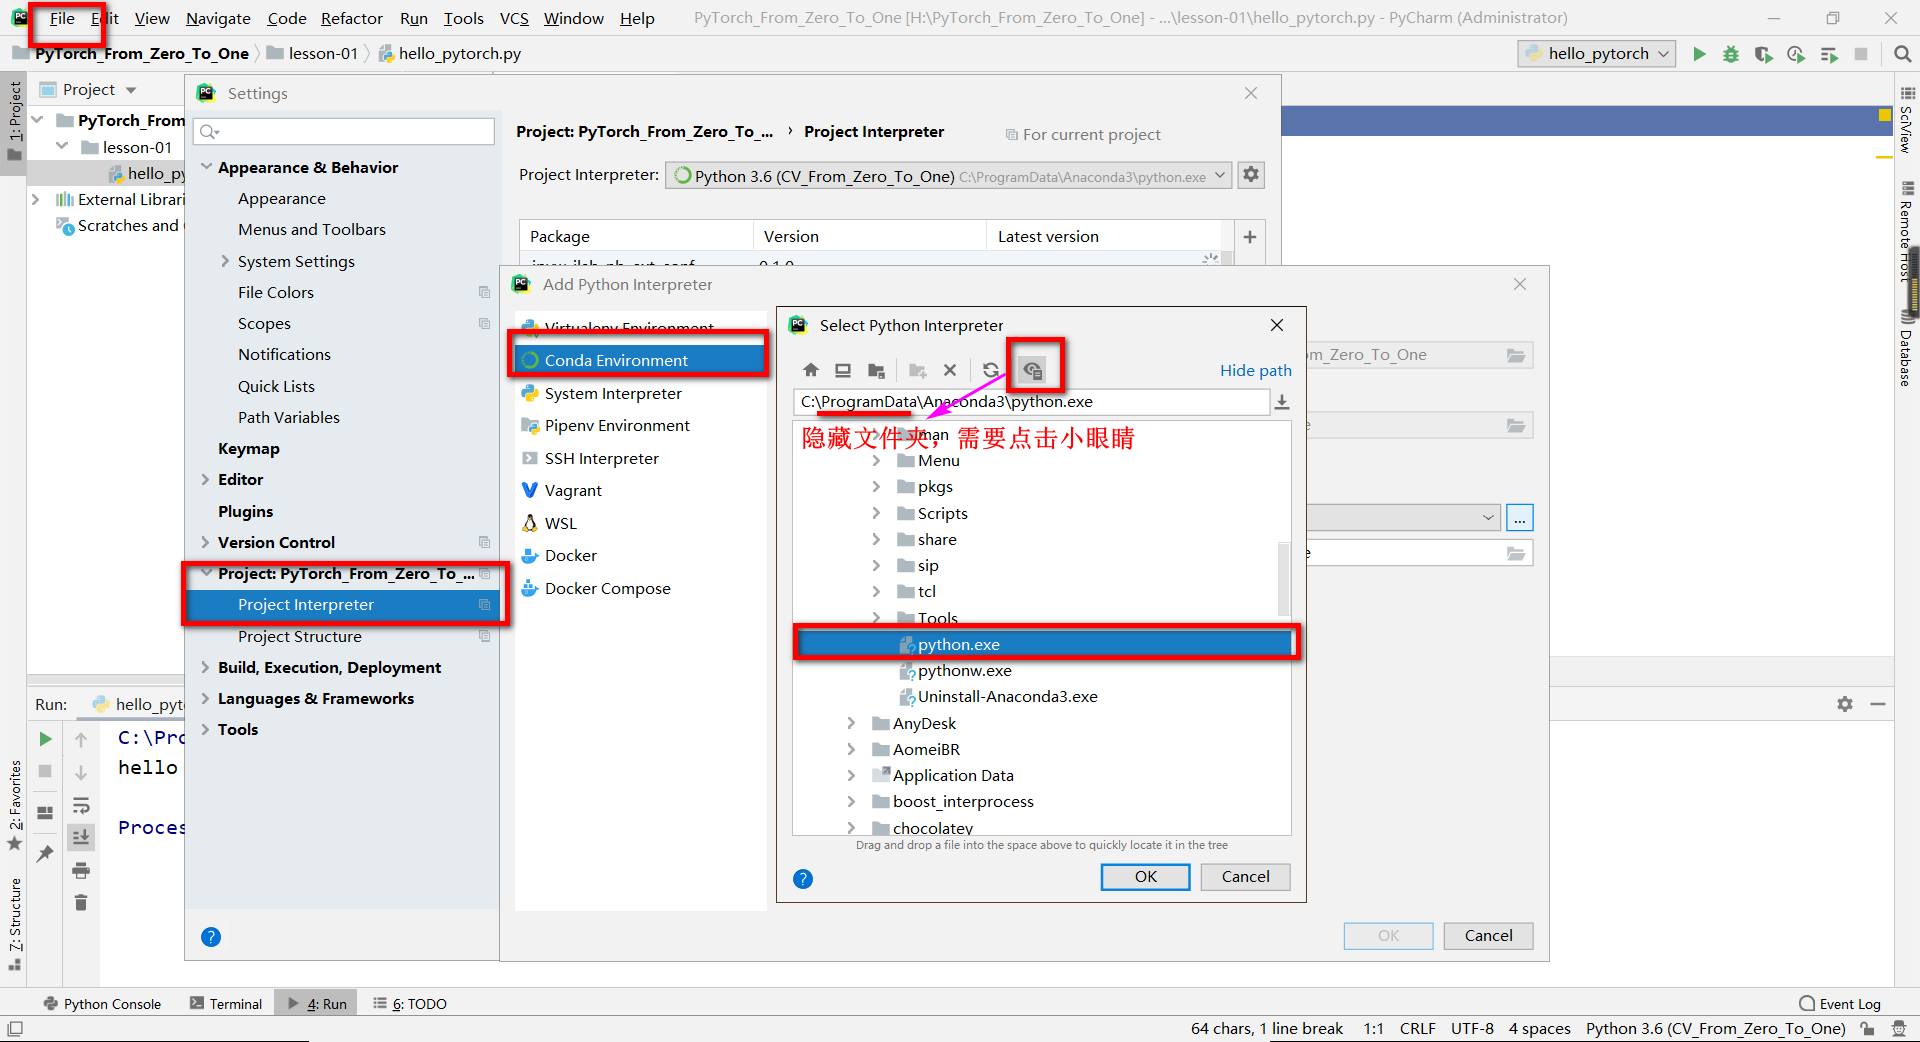Click the ellipsis browse button
The image size is (1920, 1042).
coord(1520,518)
